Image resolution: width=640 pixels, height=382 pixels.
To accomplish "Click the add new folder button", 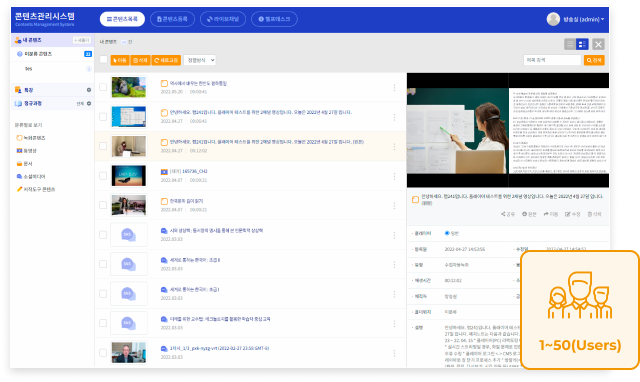I will pyautogui.click(x=82, y=40).
